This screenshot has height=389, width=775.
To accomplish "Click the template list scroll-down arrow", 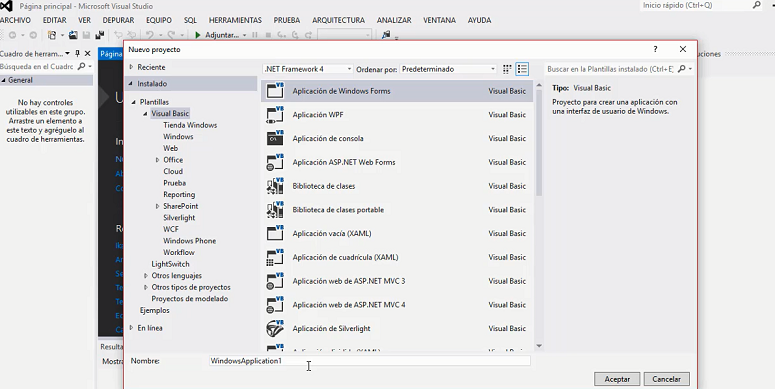I will pyautogui.click(x=539, y=346).
